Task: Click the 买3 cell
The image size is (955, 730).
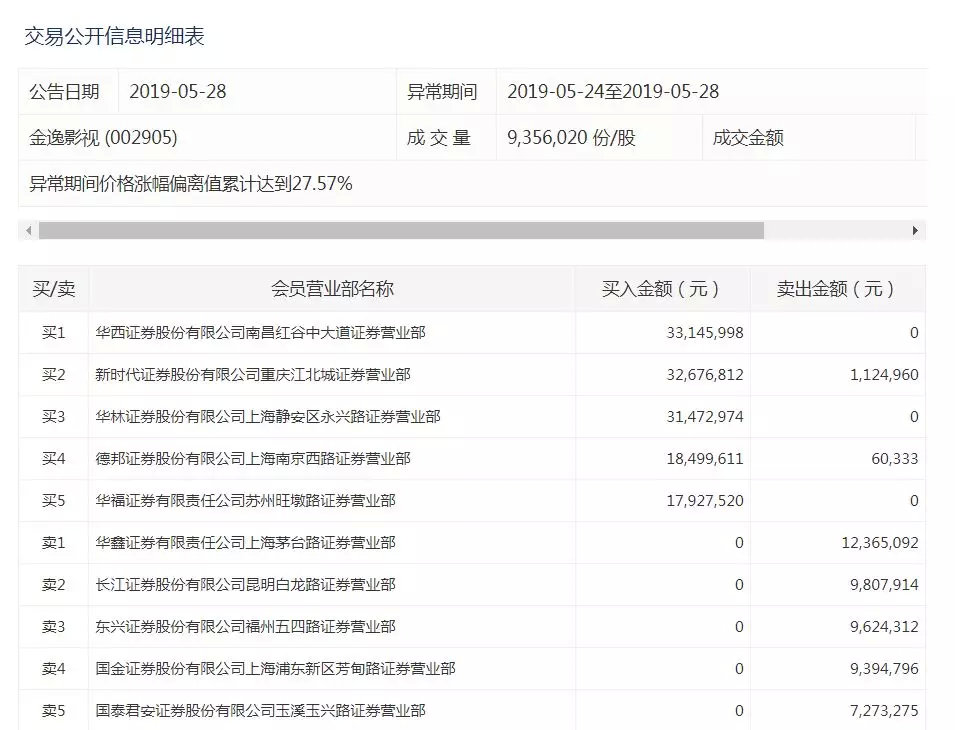Action: point(54,416)
